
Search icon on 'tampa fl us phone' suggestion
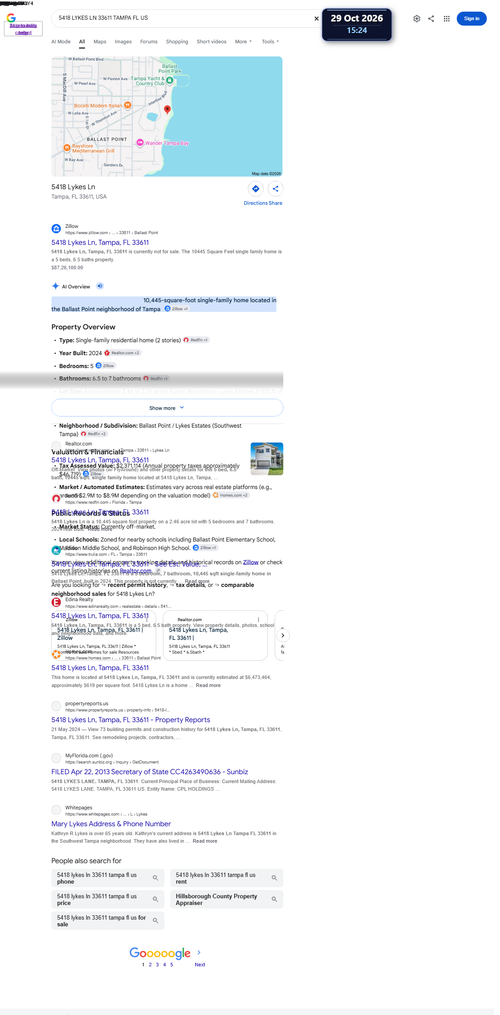point(155,878)
